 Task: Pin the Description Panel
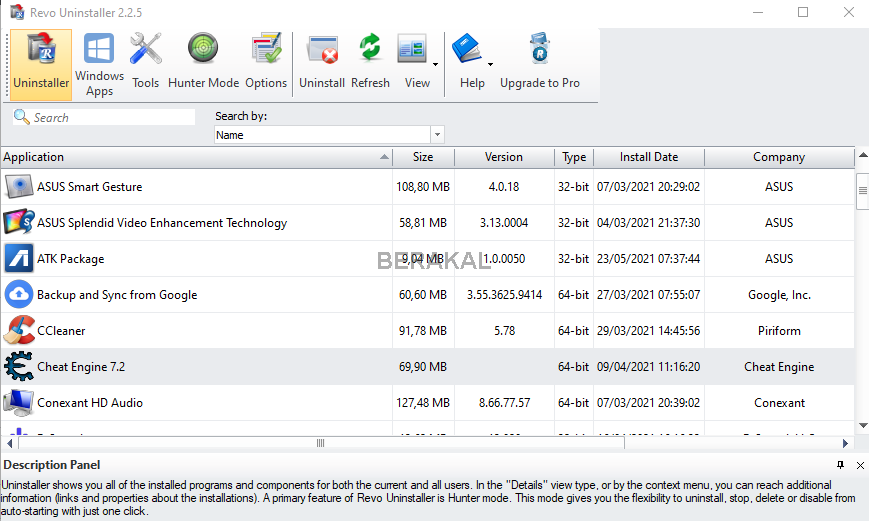[x=840, y=465]
